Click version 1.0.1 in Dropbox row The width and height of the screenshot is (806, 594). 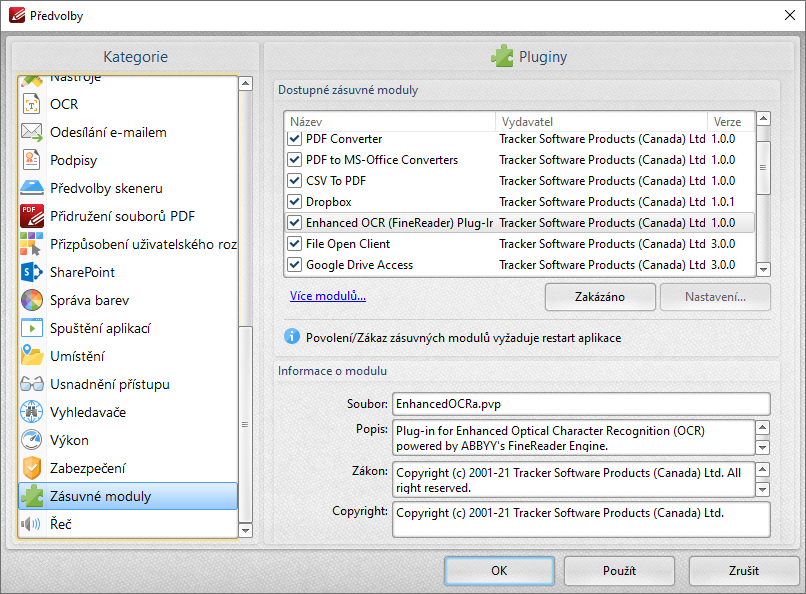(x=723, y=202)
